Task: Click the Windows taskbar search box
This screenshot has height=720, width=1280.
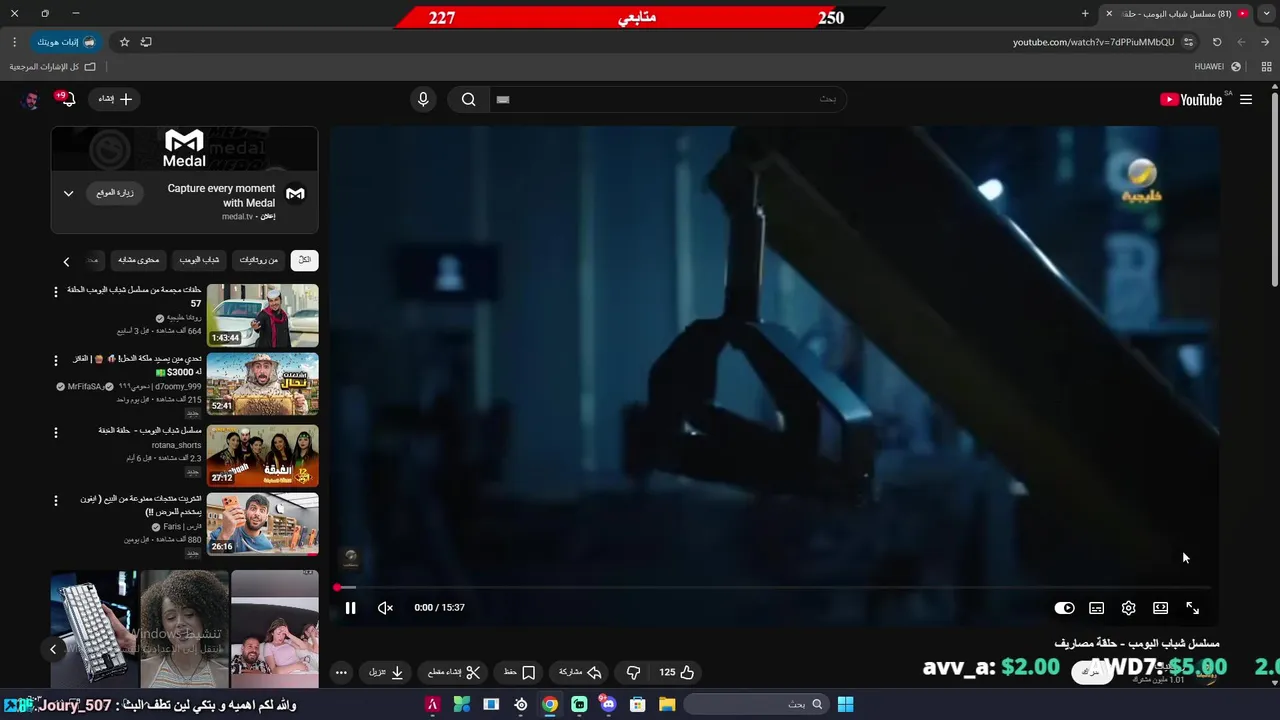Action: click(x=757, y=704)
